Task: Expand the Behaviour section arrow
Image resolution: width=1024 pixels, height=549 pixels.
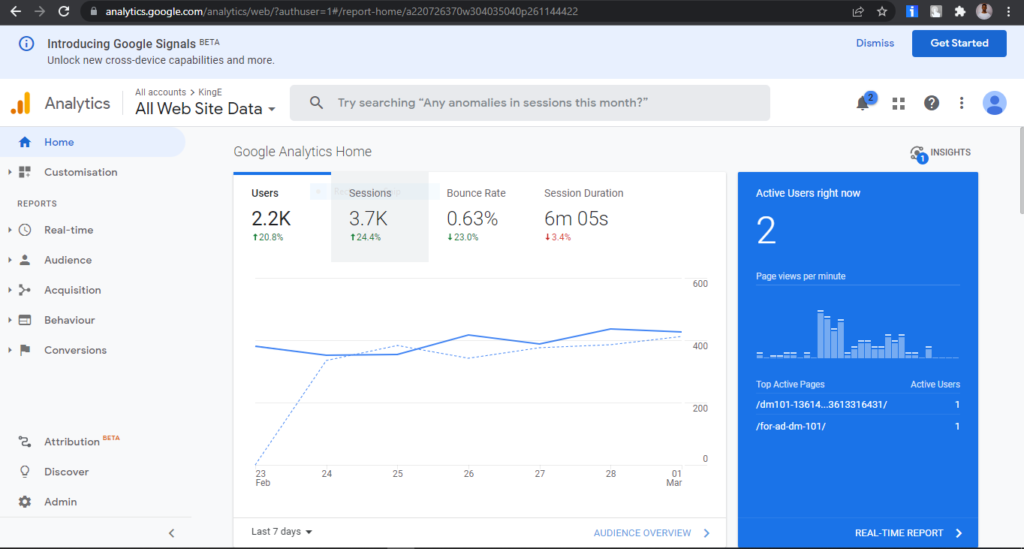Action: (9, 320)
